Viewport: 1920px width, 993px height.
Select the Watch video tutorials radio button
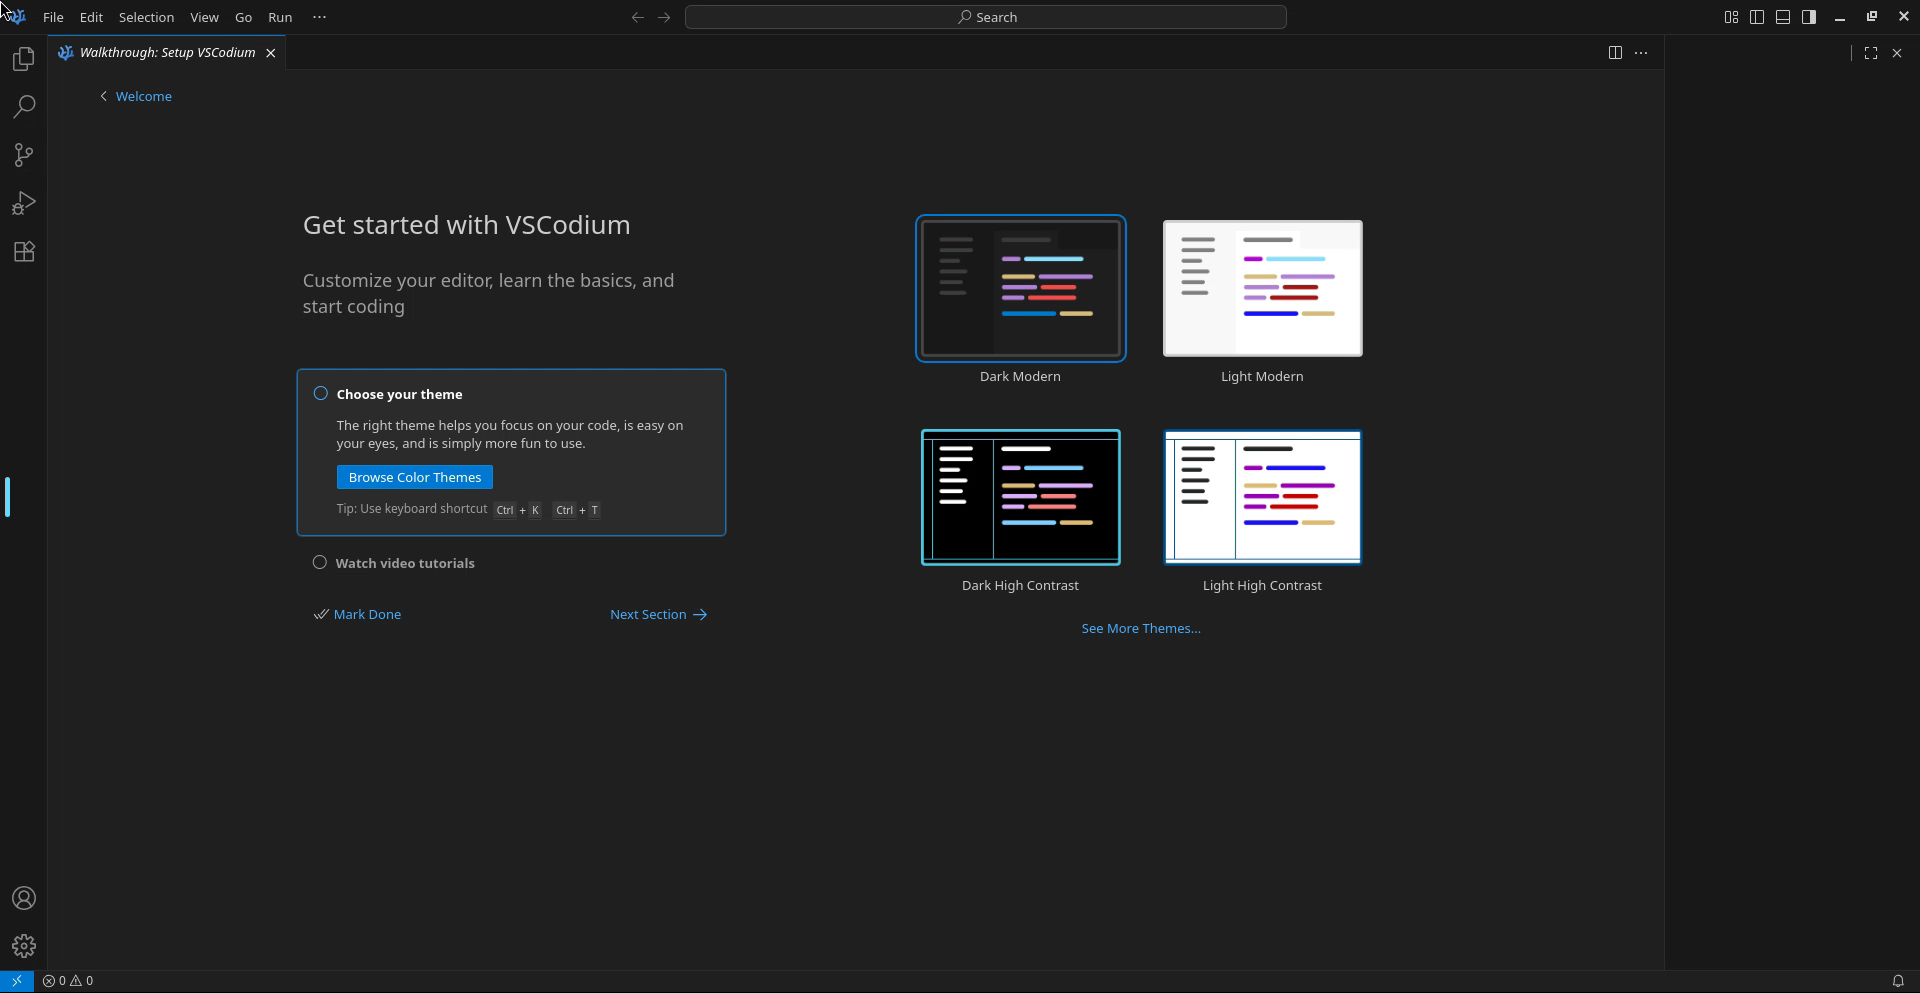pyautogui.click(x=320, y=562)
